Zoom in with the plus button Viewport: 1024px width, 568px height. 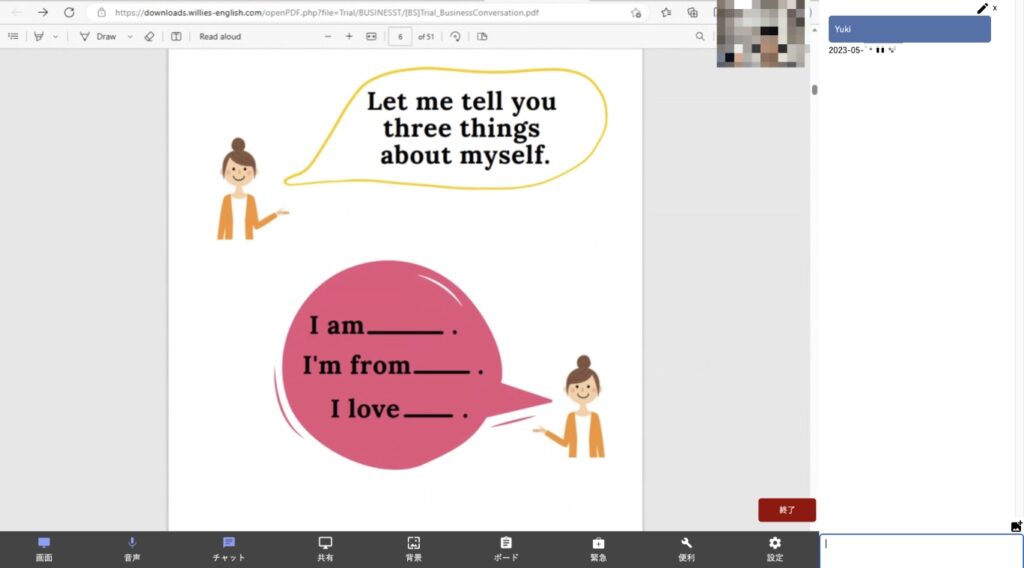click(x=349, y=37)
